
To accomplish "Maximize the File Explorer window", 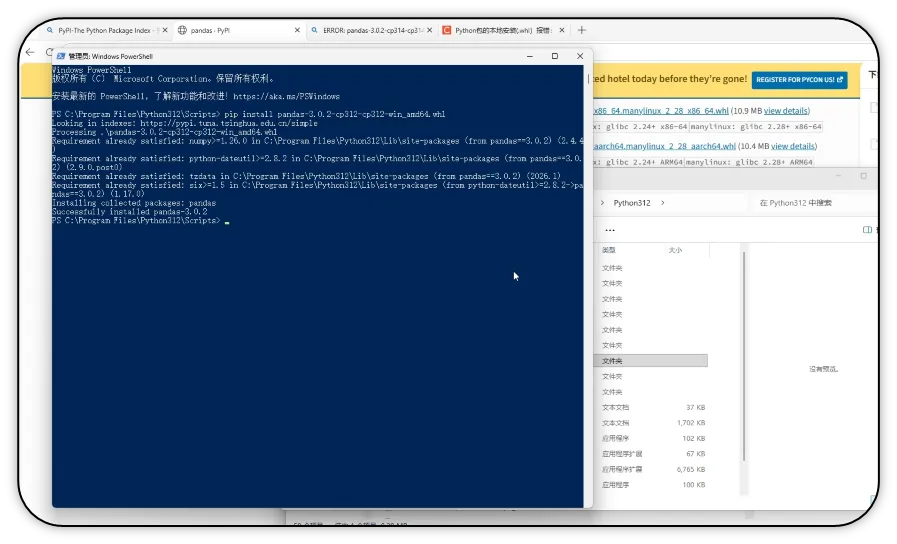I will click(x=863, y=176).
